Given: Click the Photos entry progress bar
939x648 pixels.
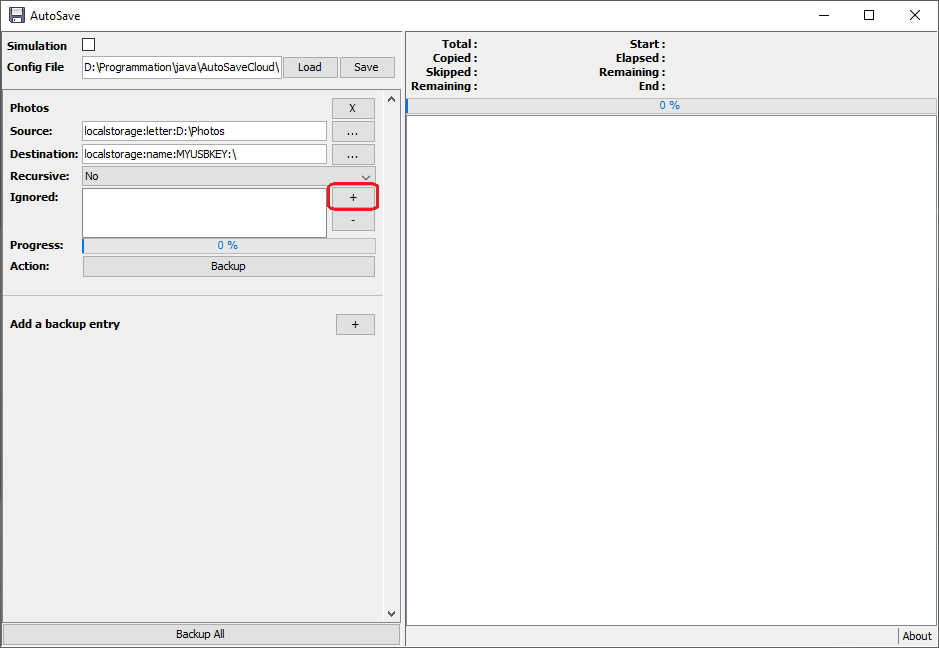Looking at the screenshot, I should pyautogui.click(x=229, y=246).
